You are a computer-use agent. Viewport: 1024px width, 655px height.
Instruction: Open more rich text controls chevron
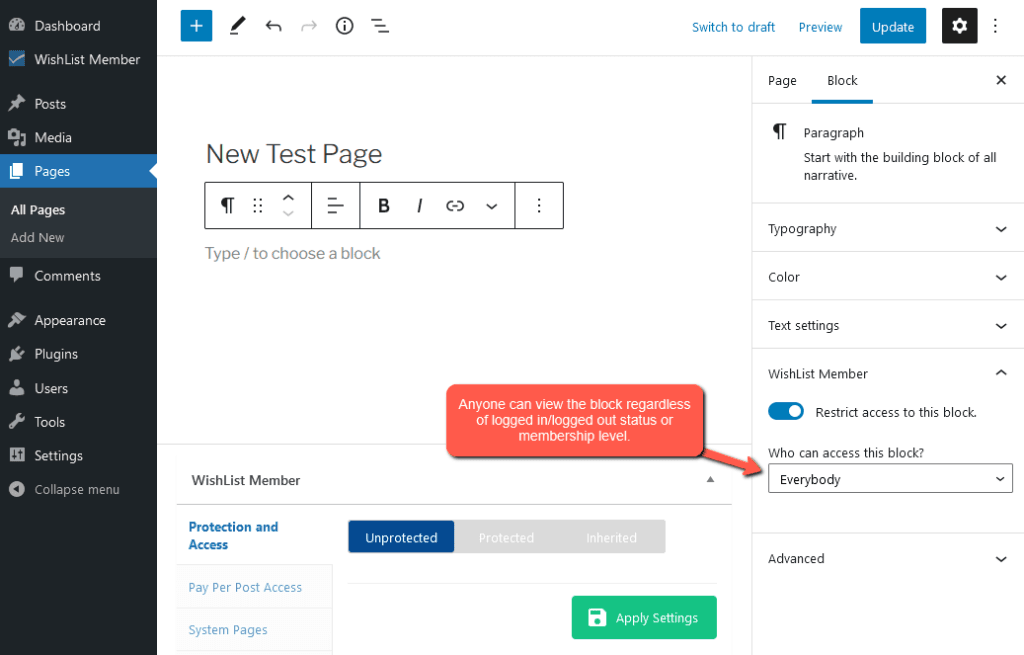(x=492, y=206)
